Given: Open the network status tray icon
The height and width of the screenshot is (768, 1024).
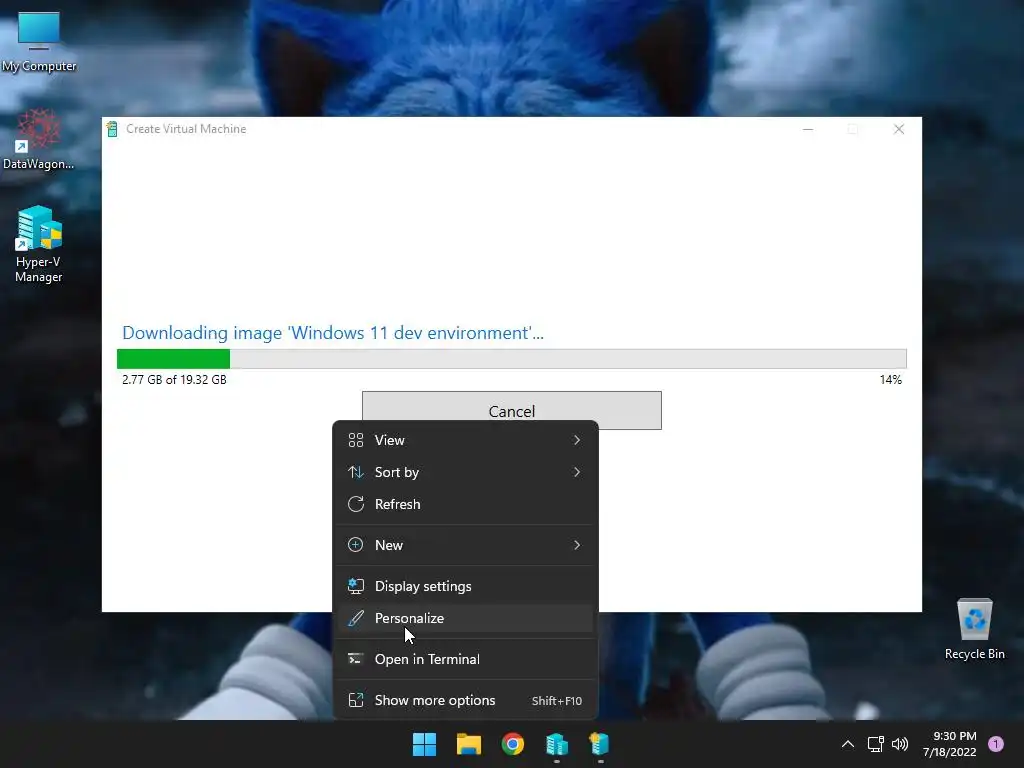Looking at the screenshot, I should pyautogui.click(x=875, y=744).
